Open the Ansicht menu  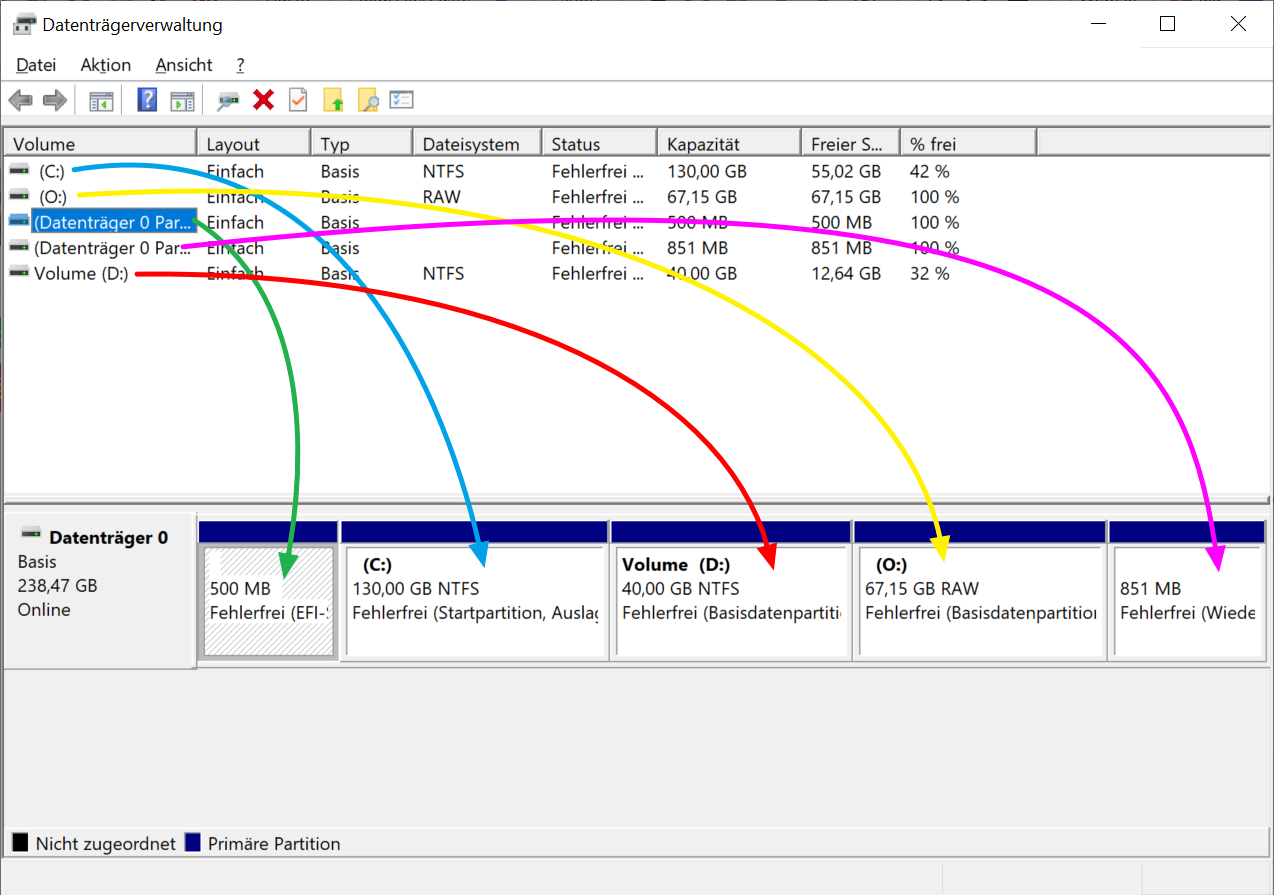tap(184, 65)
